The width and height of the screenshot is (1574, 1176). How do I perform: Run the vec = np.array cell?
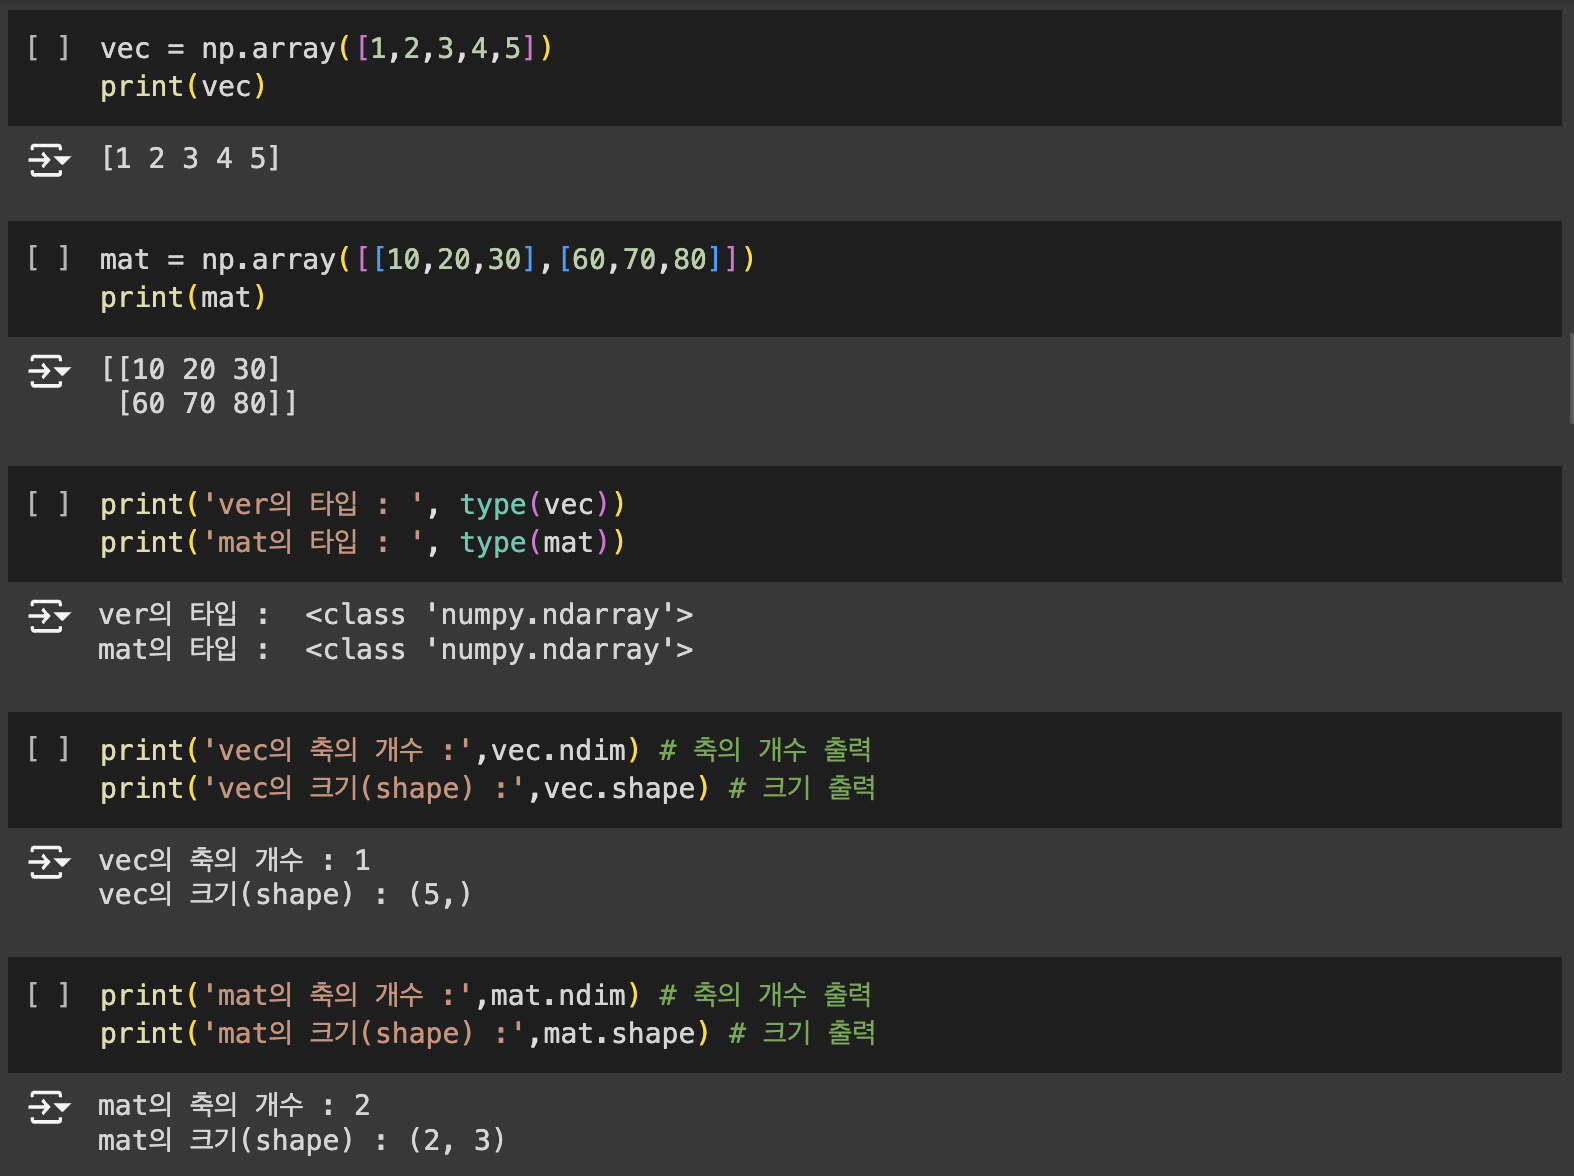pyautogui.click(x=48, y=48)
